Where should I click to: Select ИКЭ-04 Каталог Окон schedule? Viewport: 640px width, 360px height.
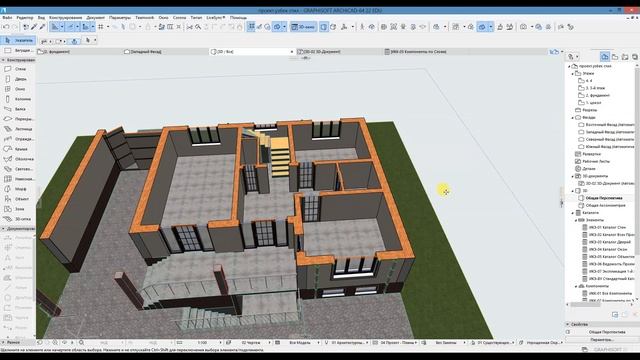608,249
